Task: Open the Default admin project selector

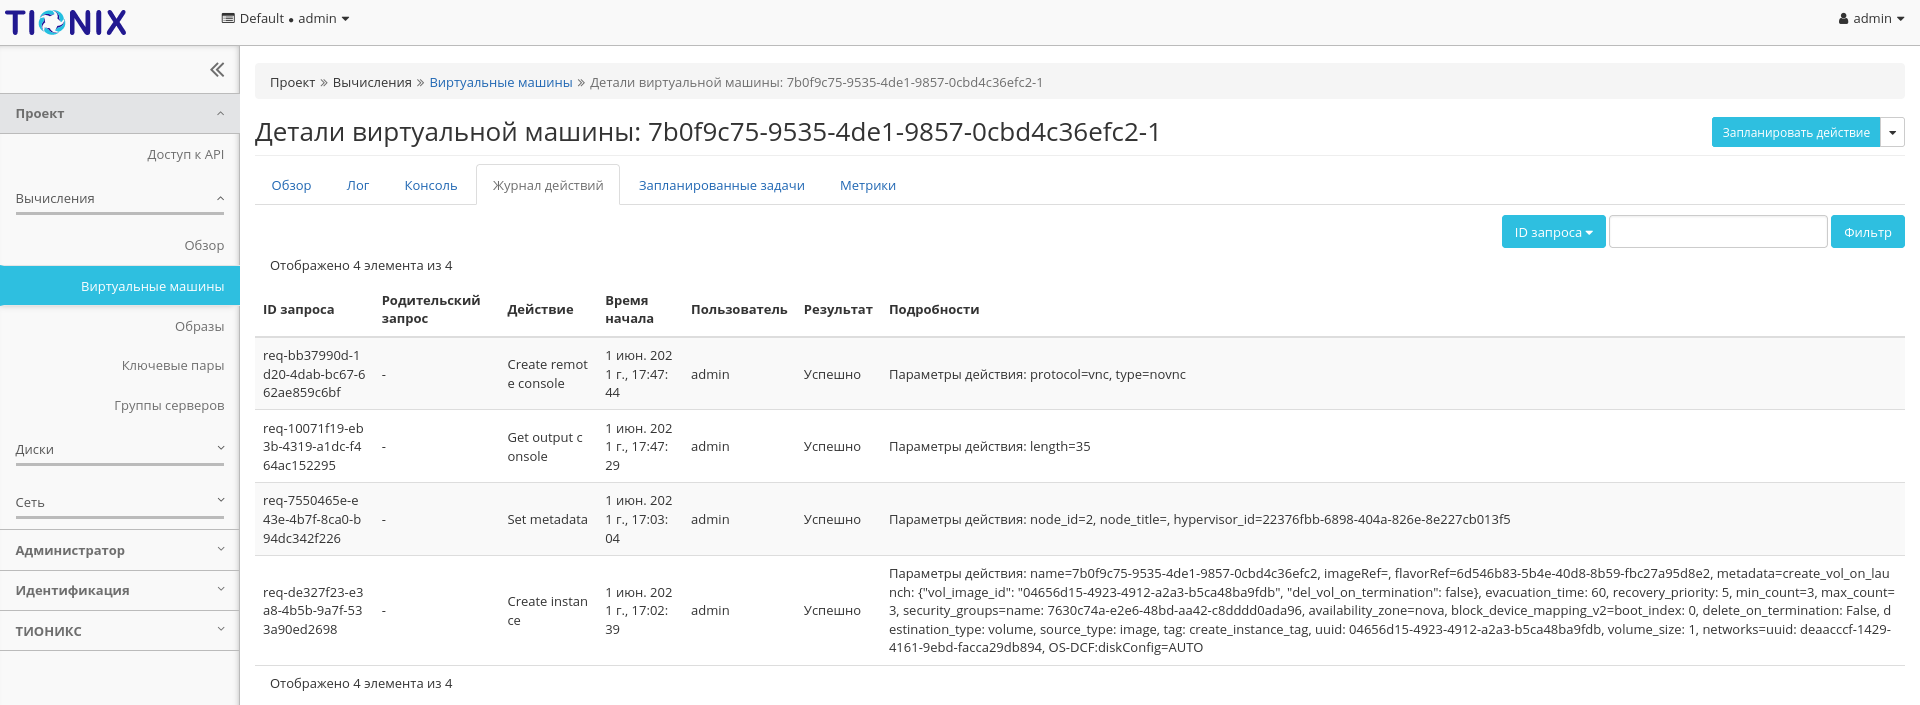Action: (x=285, y=19)
